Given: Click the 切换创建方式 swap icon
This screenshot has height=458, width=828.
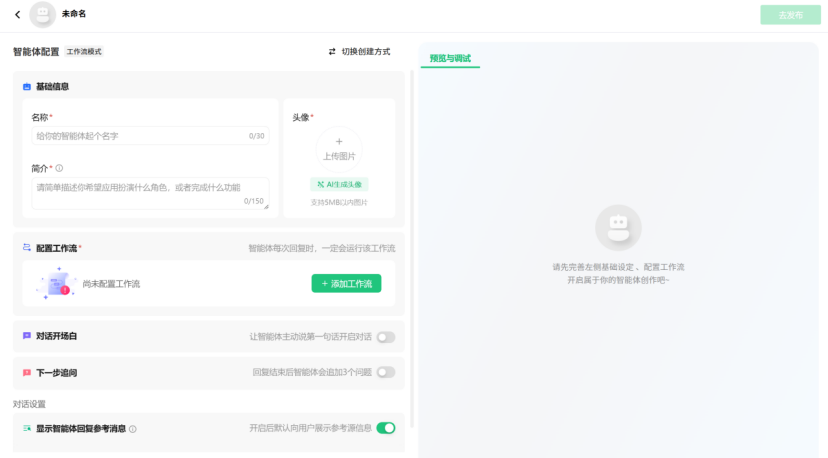Looking at the screenshot, I should [332, 51].
